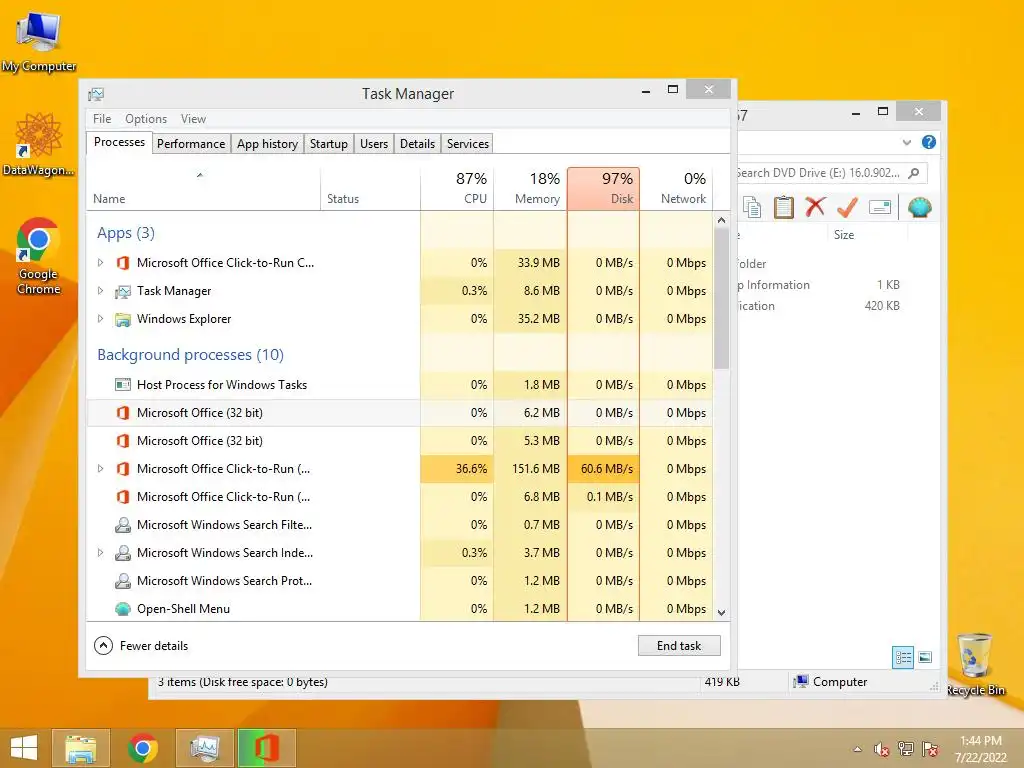Click Rename icon in Explorer toolbar
Image resolution: width=1024 pixels, height=768 pixels.
[880, 208]
